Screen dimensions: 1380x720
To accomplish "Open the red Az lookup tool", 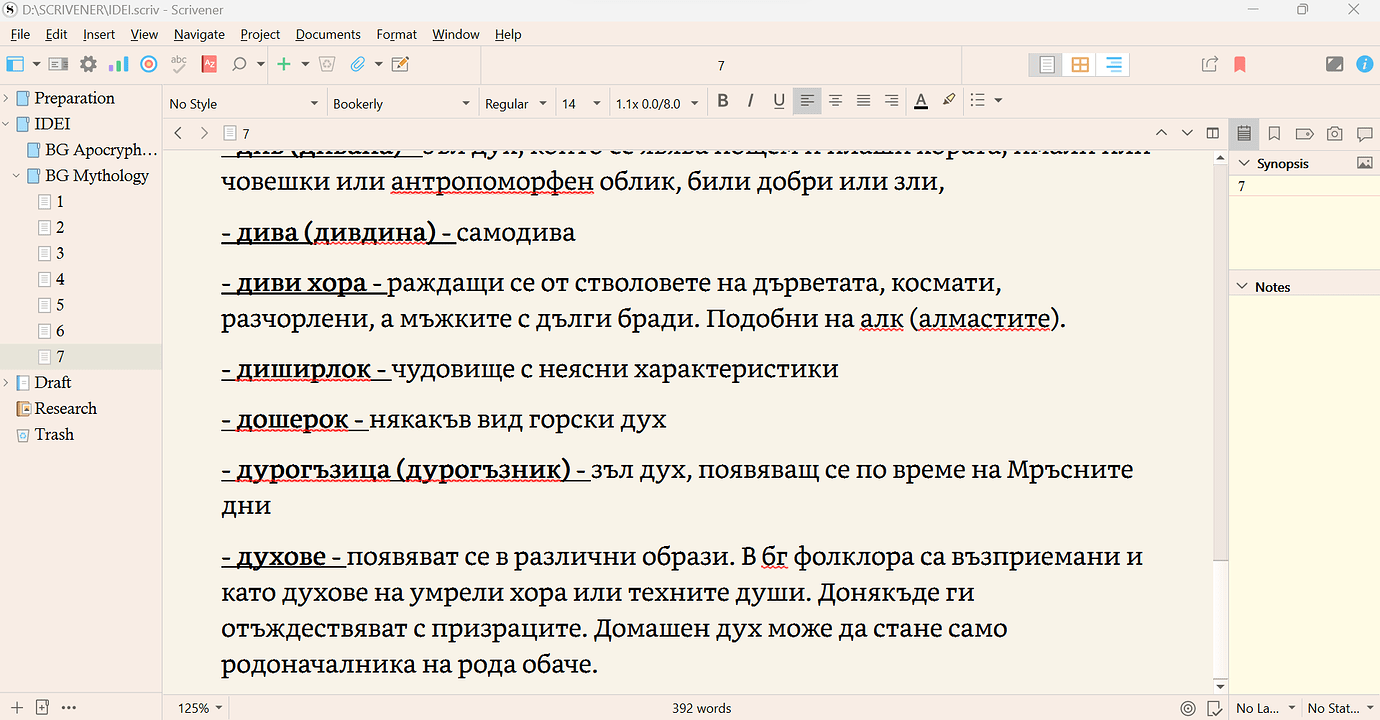I will click(x=209, y=63).
